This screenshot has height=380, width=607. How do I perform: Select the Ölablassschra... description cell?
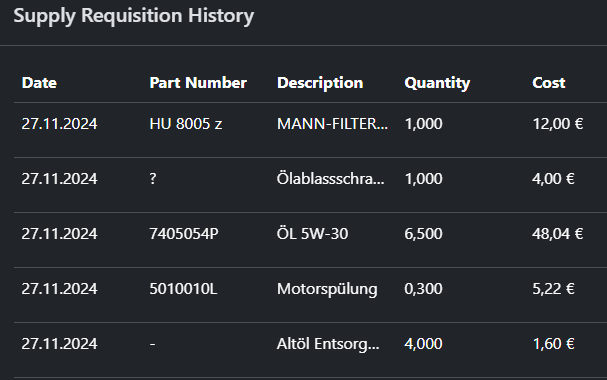331,179
